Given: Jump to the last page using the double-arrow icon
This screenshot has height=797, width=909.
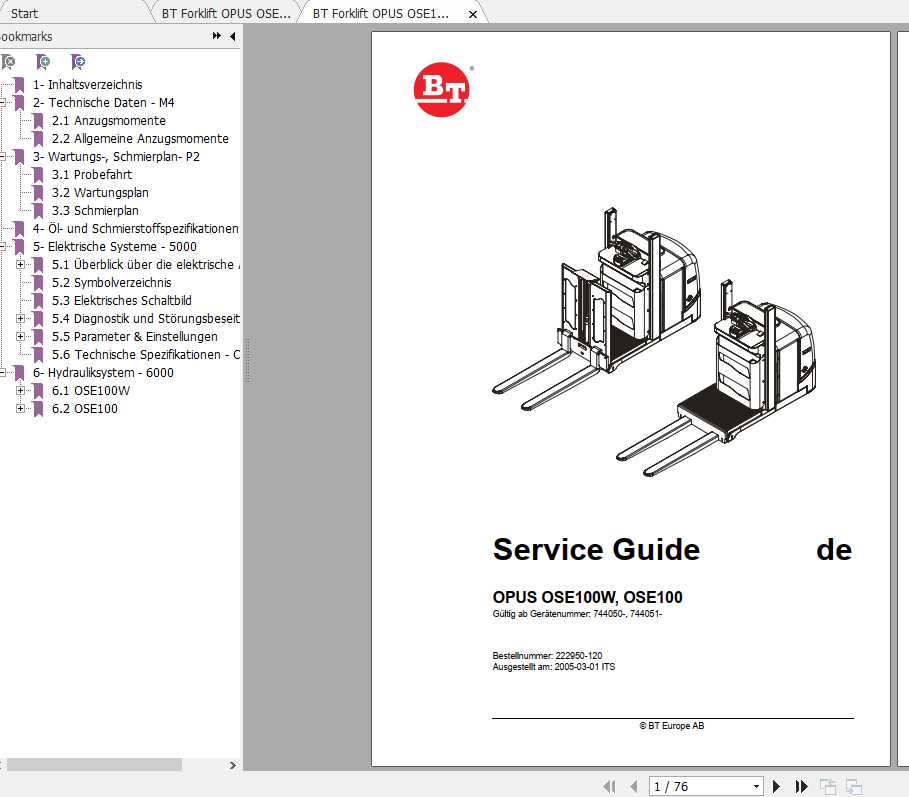Looking at the screenshot, I should pos(800,786).
